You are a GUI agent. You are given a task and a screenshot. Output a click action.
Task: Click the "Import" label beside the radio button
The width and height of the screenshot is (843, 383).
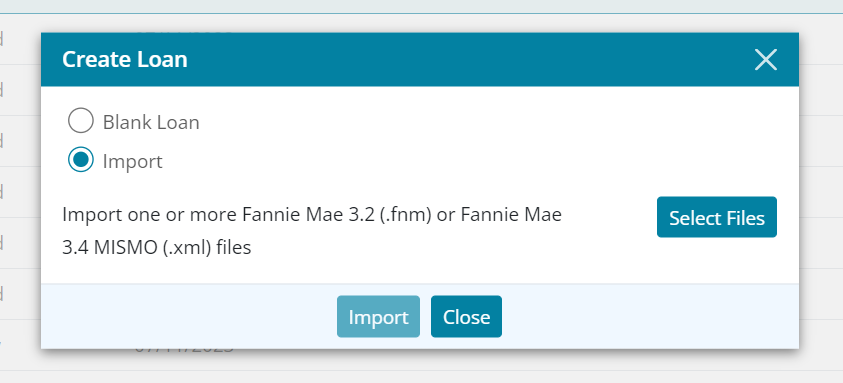click(132, 161)
